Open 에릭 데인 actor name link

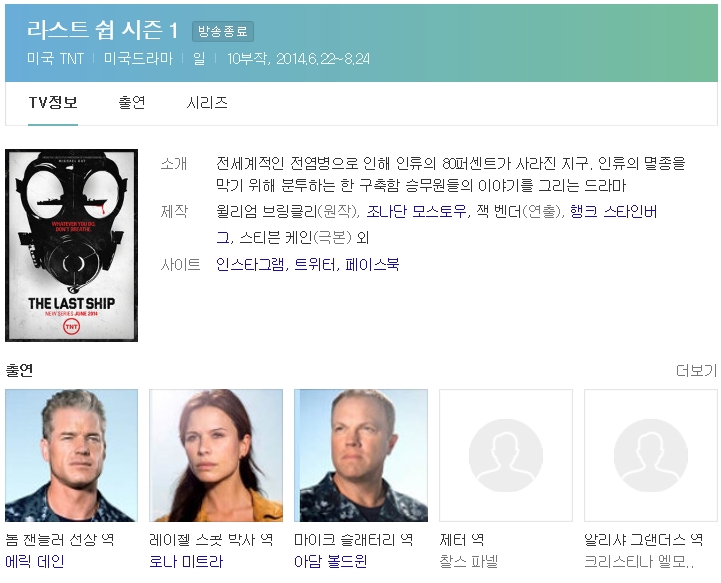pos(34,561)
